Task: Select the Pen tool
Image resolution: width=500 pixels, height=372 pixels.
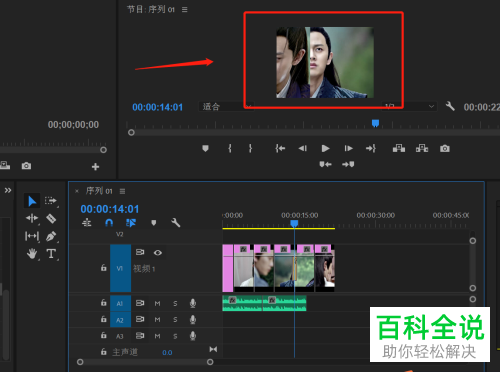Action: point(51,236)
